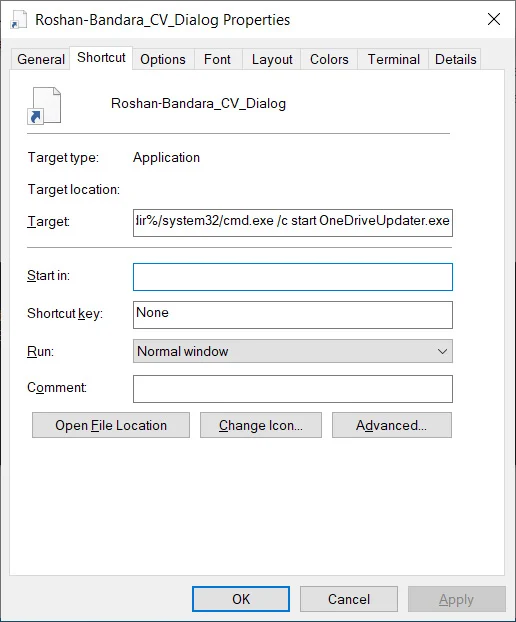This screenshot has width=516, height=622.
Task: Switch to the Colors tab
Action: (329, 60)
